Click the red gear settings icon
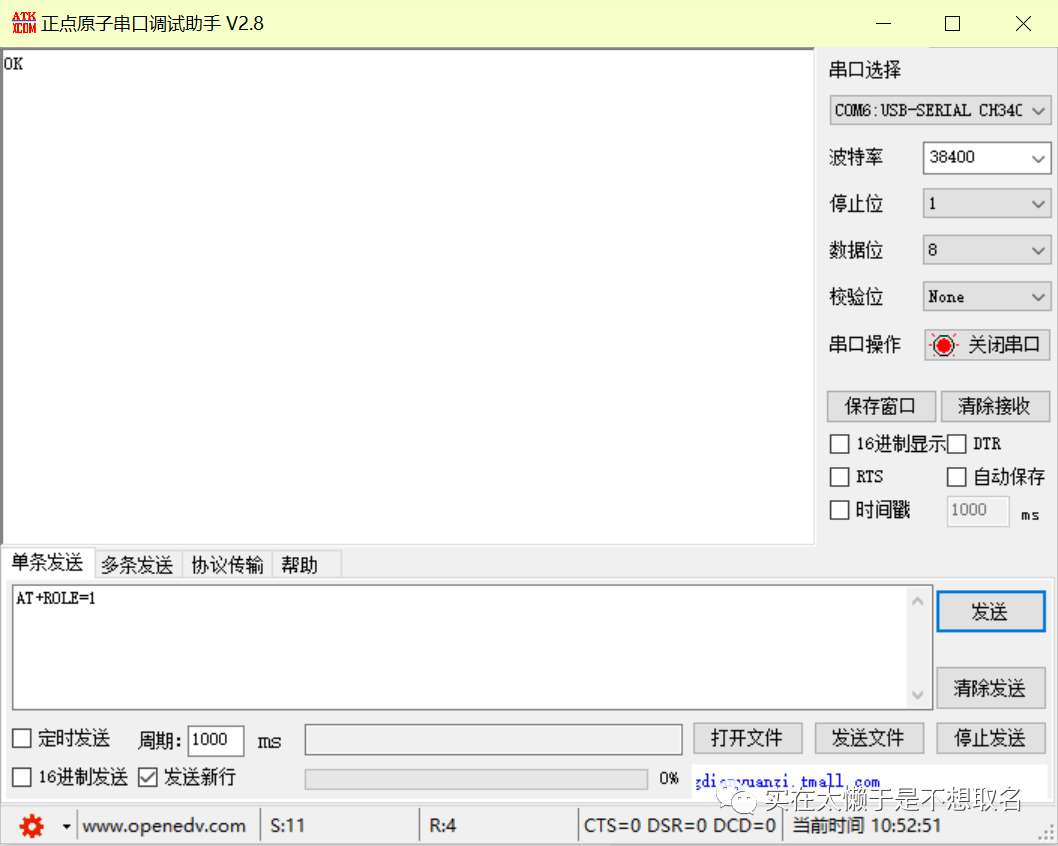This screenshot has width=1058, height=846. 32,825
